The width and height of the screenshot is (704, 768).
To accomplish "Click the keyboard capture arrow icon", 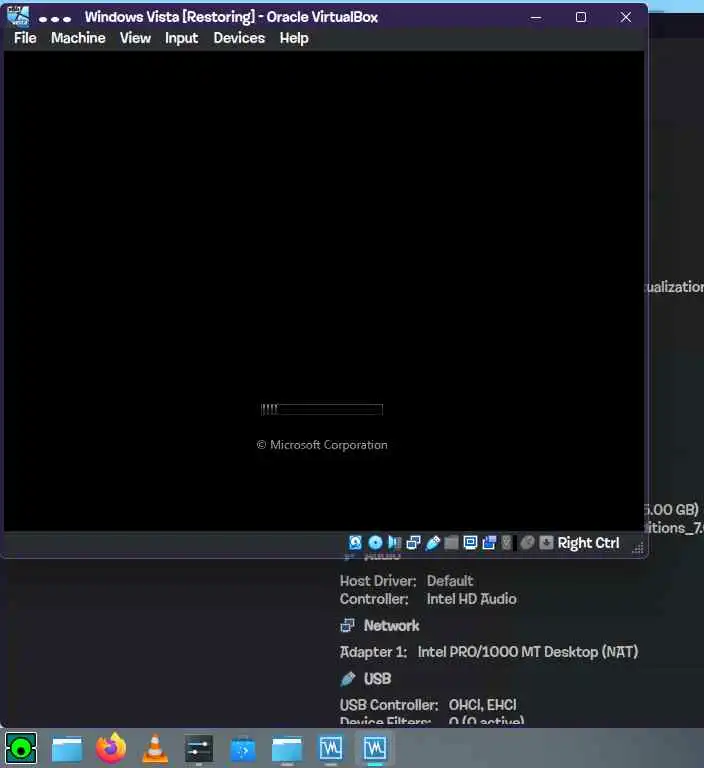I will pyautogui.click(x=546, y=543).
